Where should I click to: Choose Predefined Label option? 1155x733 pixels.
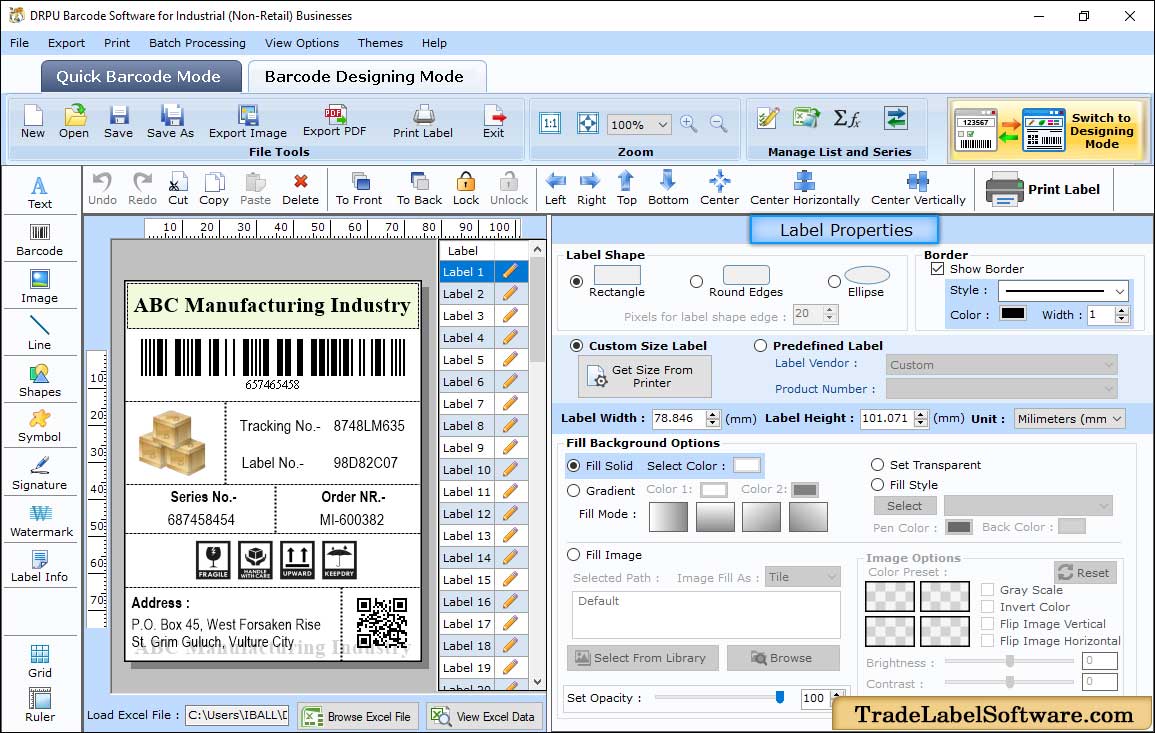(760, 346)
